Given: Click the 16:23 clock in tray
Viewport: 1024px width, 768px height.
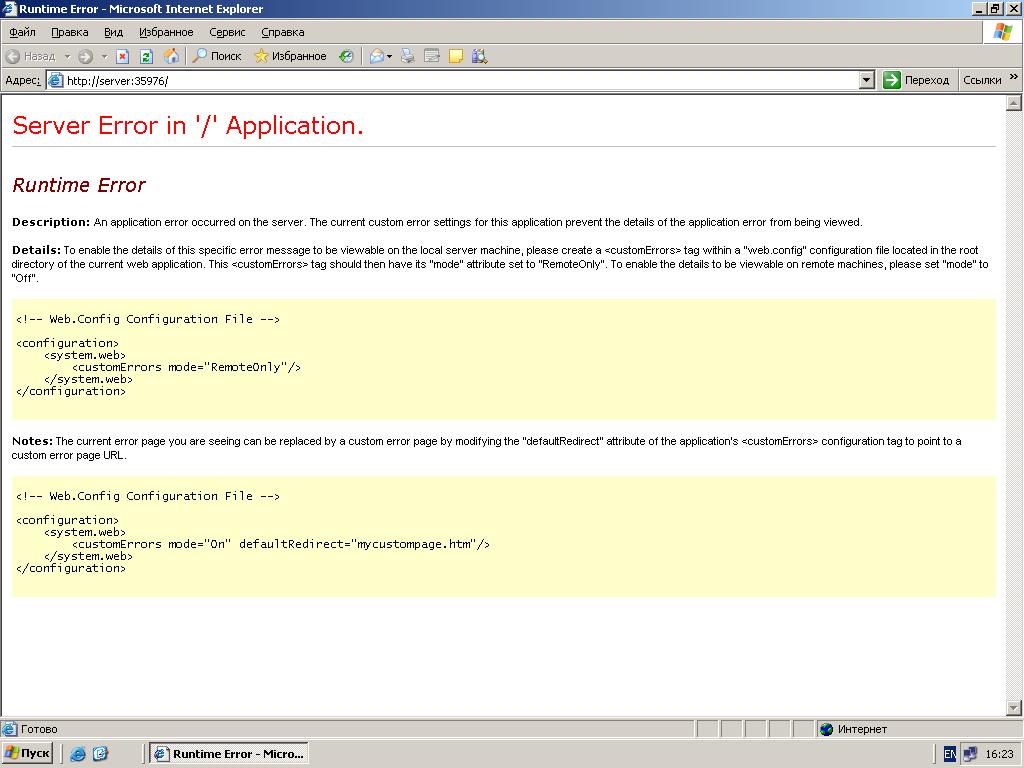Looking at the screenshot, I should [999, 754].
